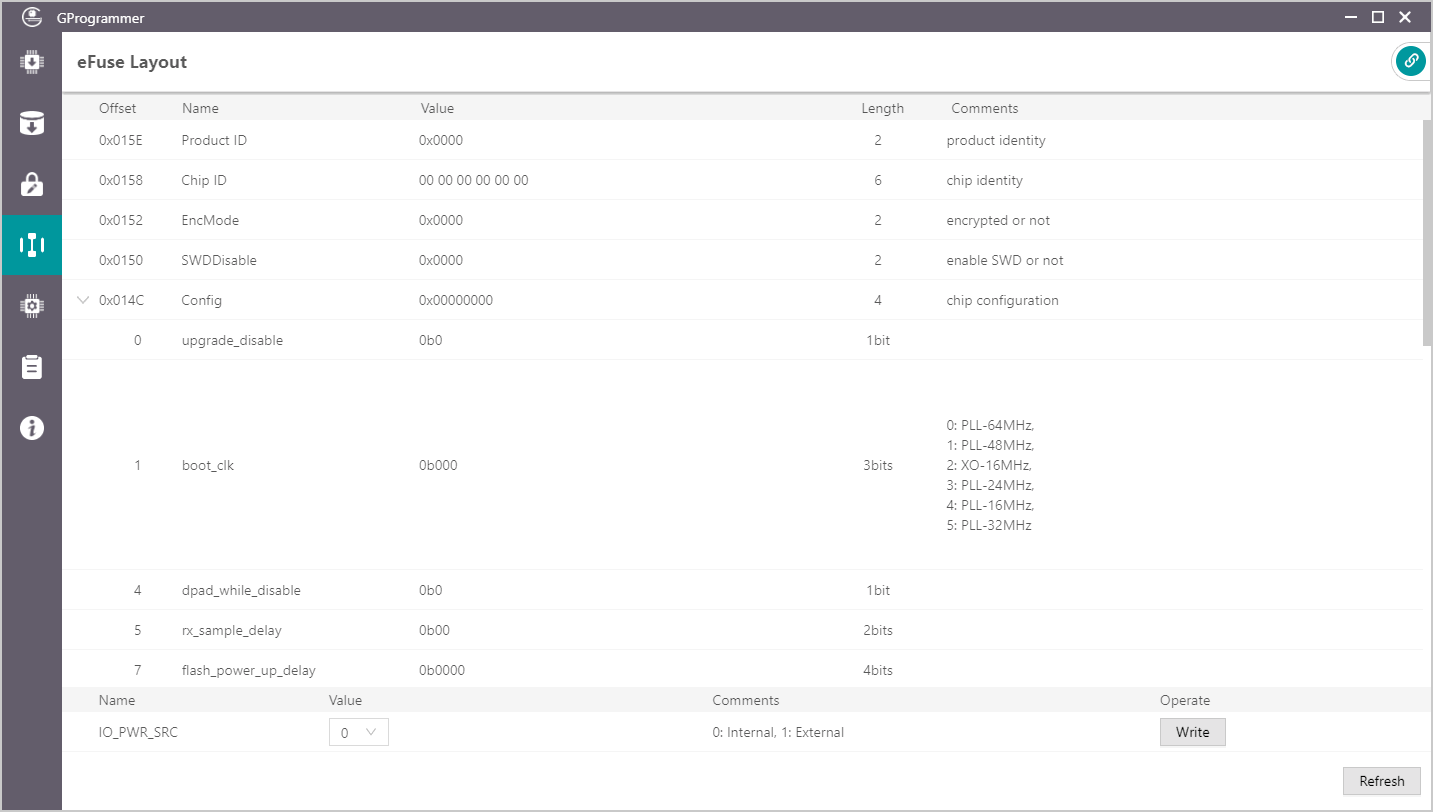Open the info about icon
1433x812 pixels.
[32, 428]
